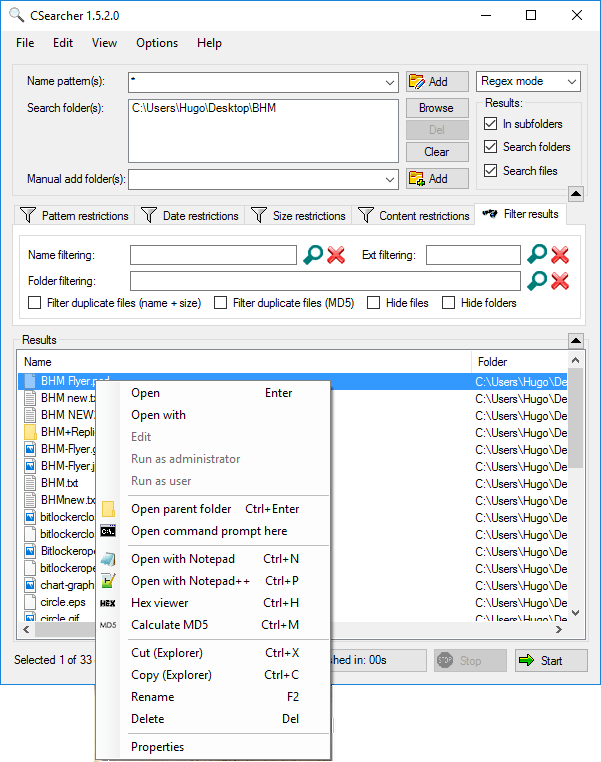Screen dimensions: 601x762
Task: Enable the Hide folders checkbox
Action: pyautogui.click(x=448, y=303)
